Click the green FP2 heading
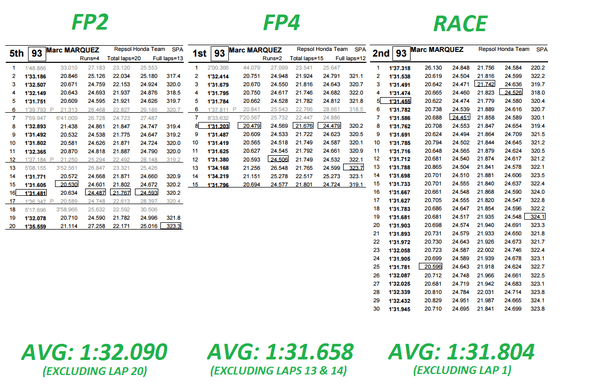Viewport: 599px width, 388px height. tap(90, 22)
